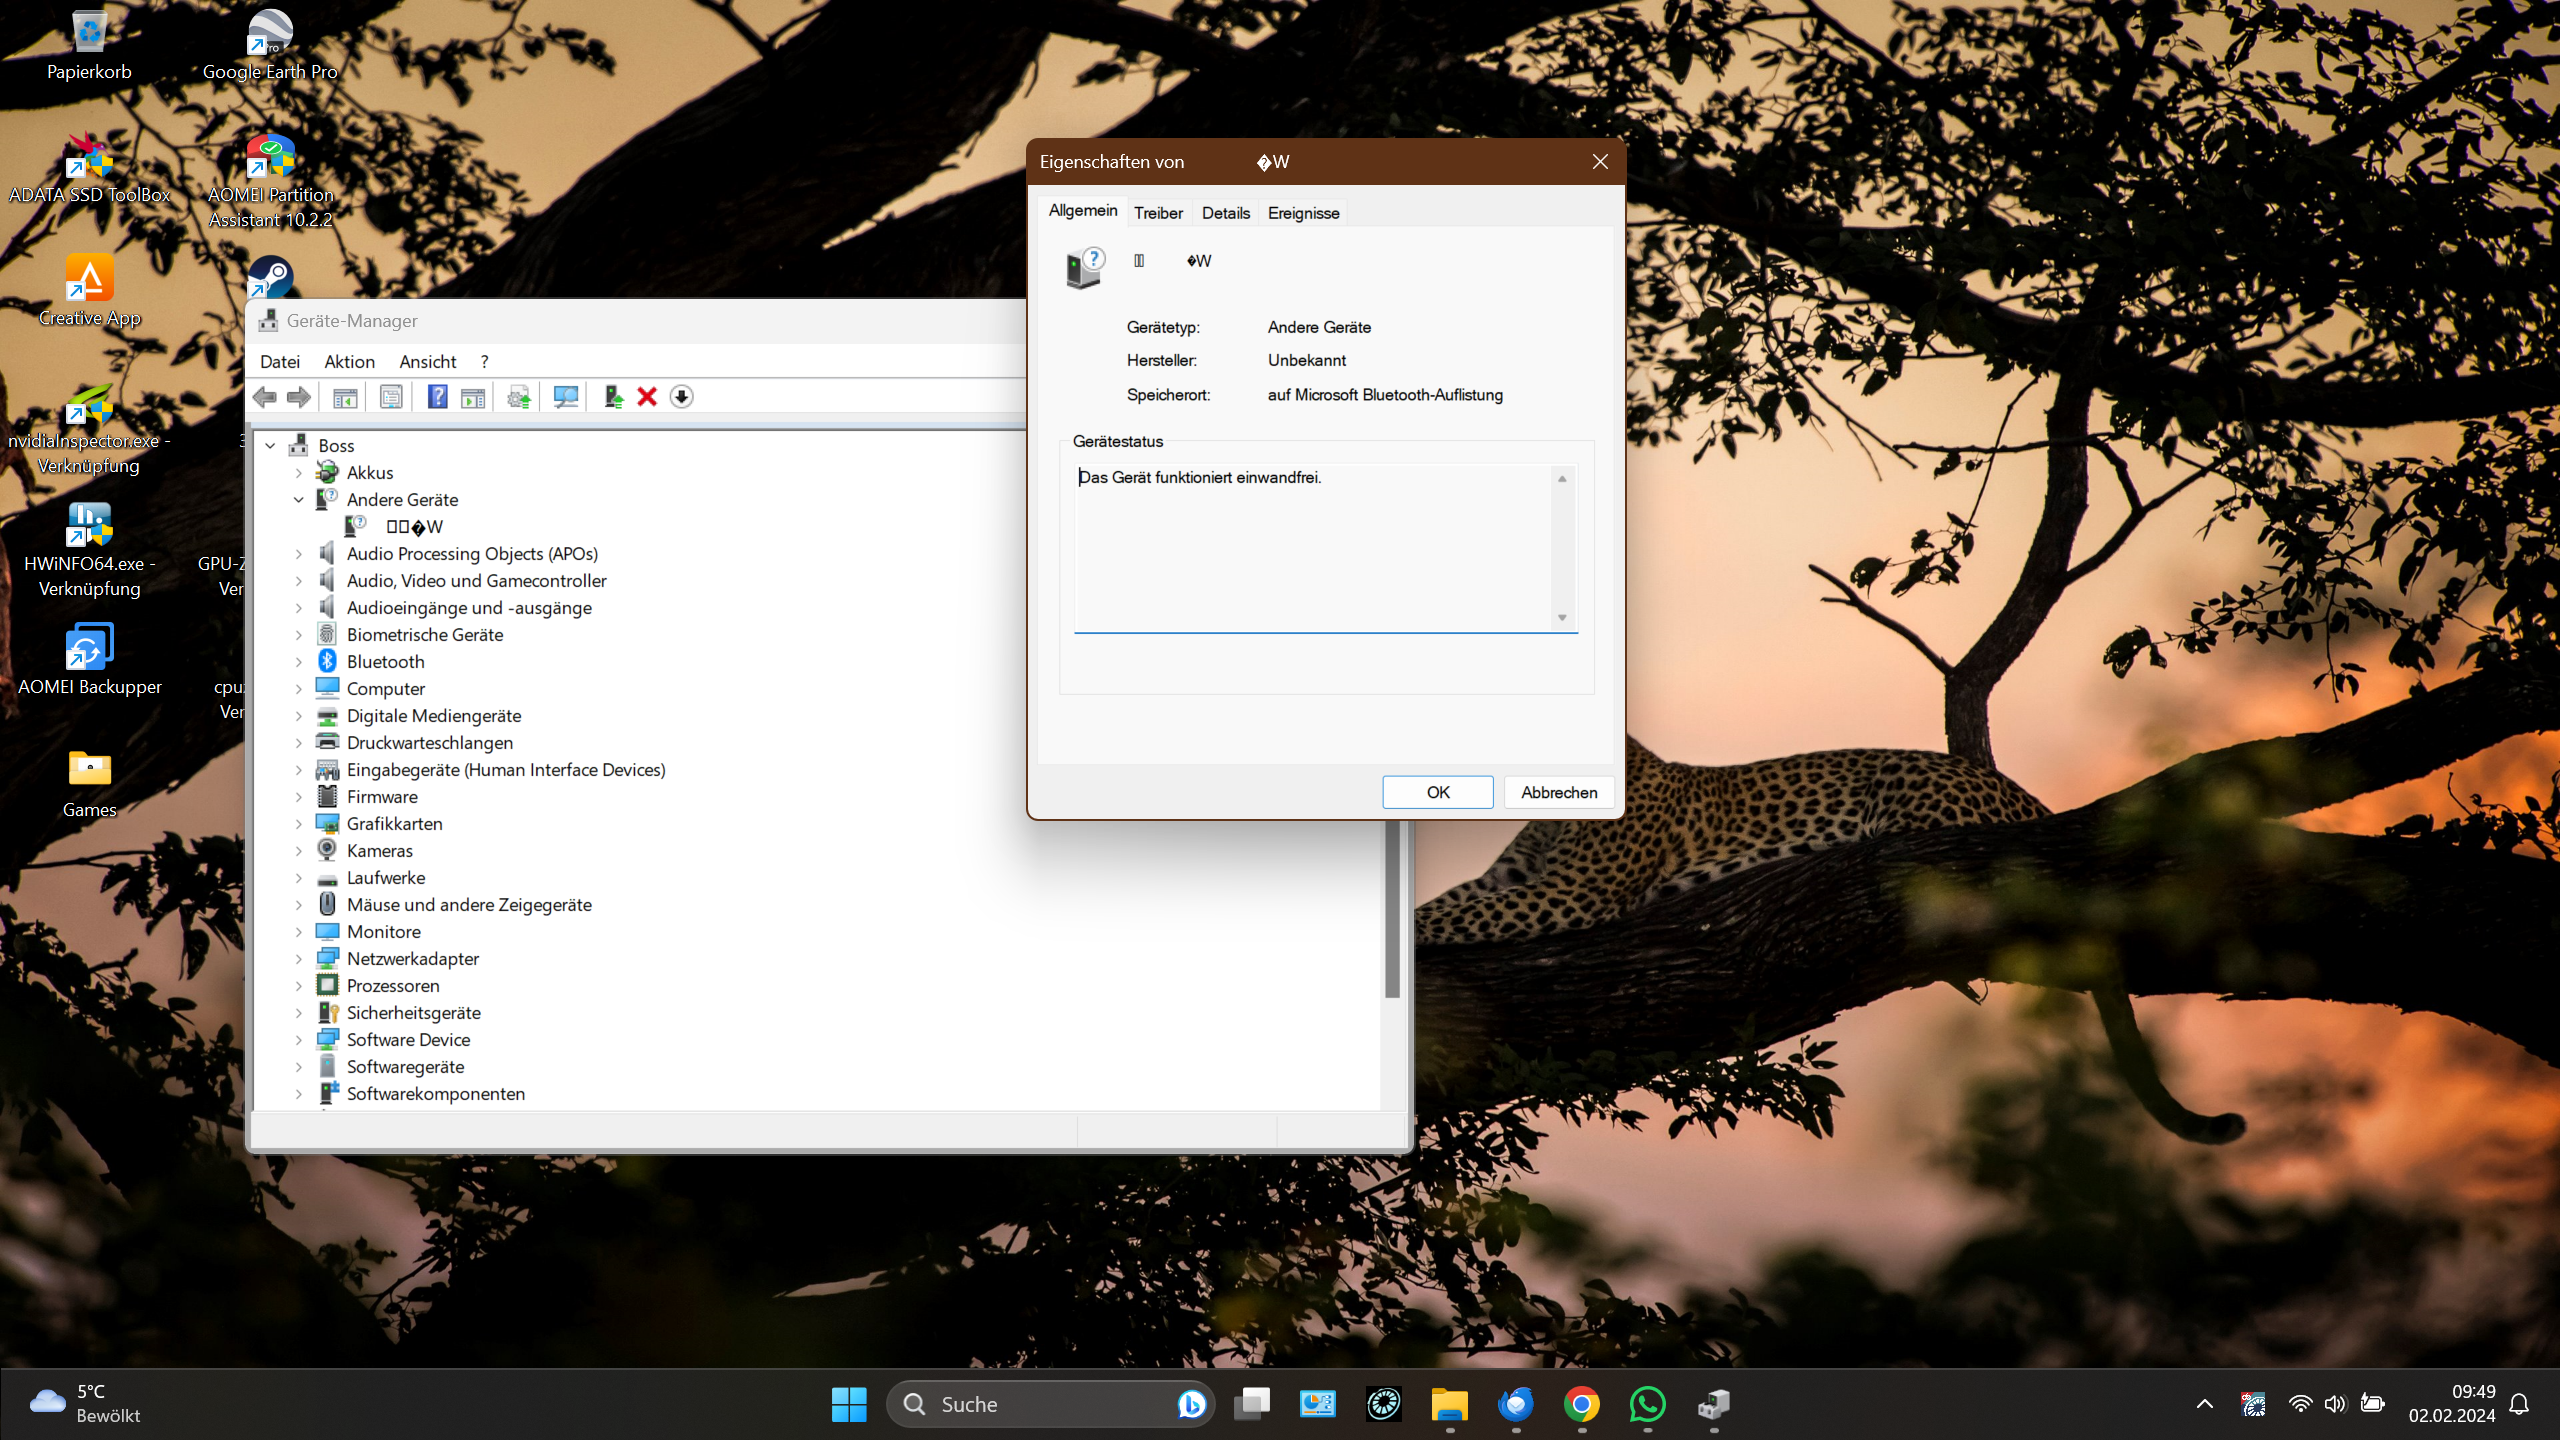
Task: Click the blue Help question mark icon
Action: tap(438, 397)
